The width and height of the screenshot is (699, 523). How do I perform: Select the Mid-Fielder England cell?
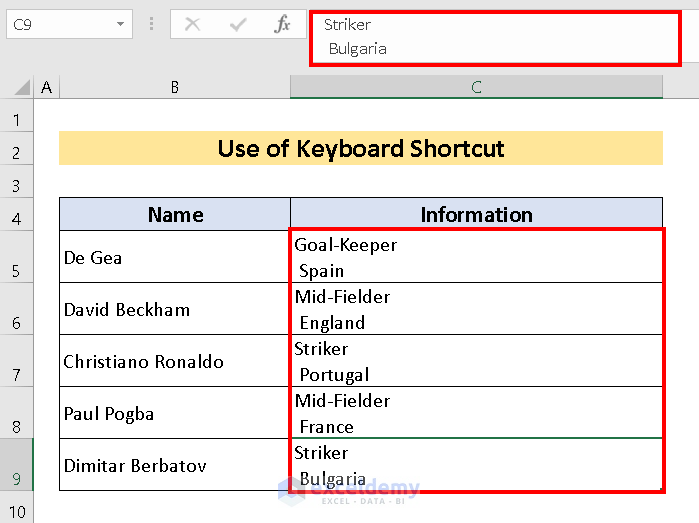[x=476, y=309]
